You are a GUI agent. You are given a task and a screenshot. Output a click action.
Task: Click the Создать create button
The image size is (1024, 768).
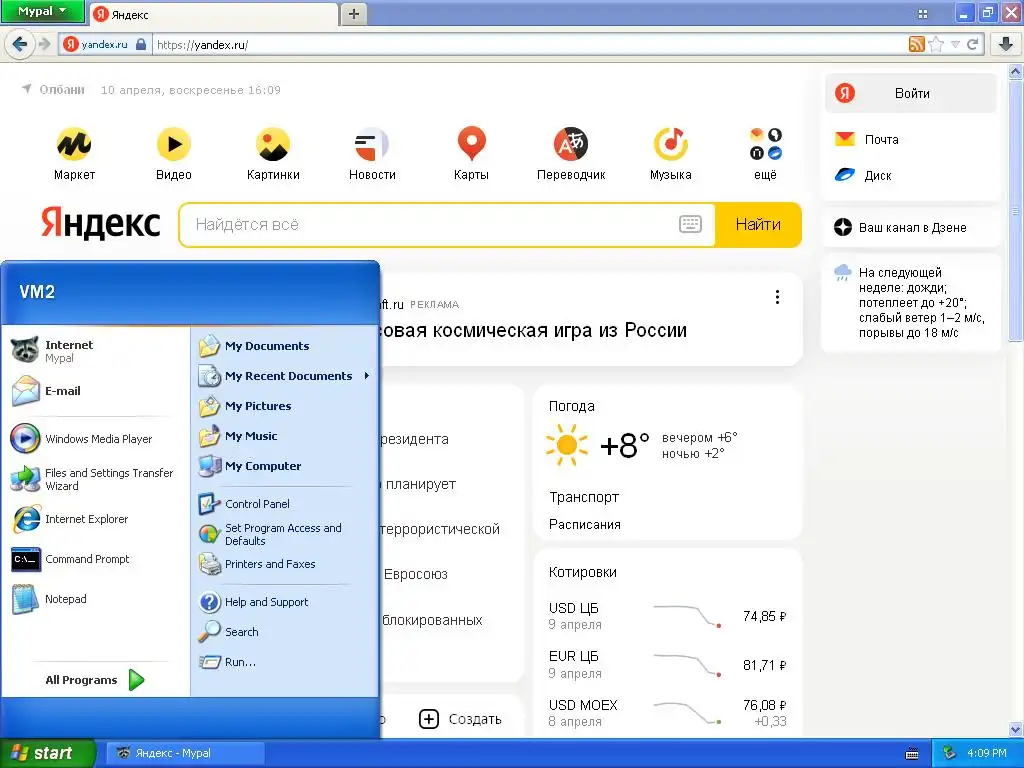point(460,719)
